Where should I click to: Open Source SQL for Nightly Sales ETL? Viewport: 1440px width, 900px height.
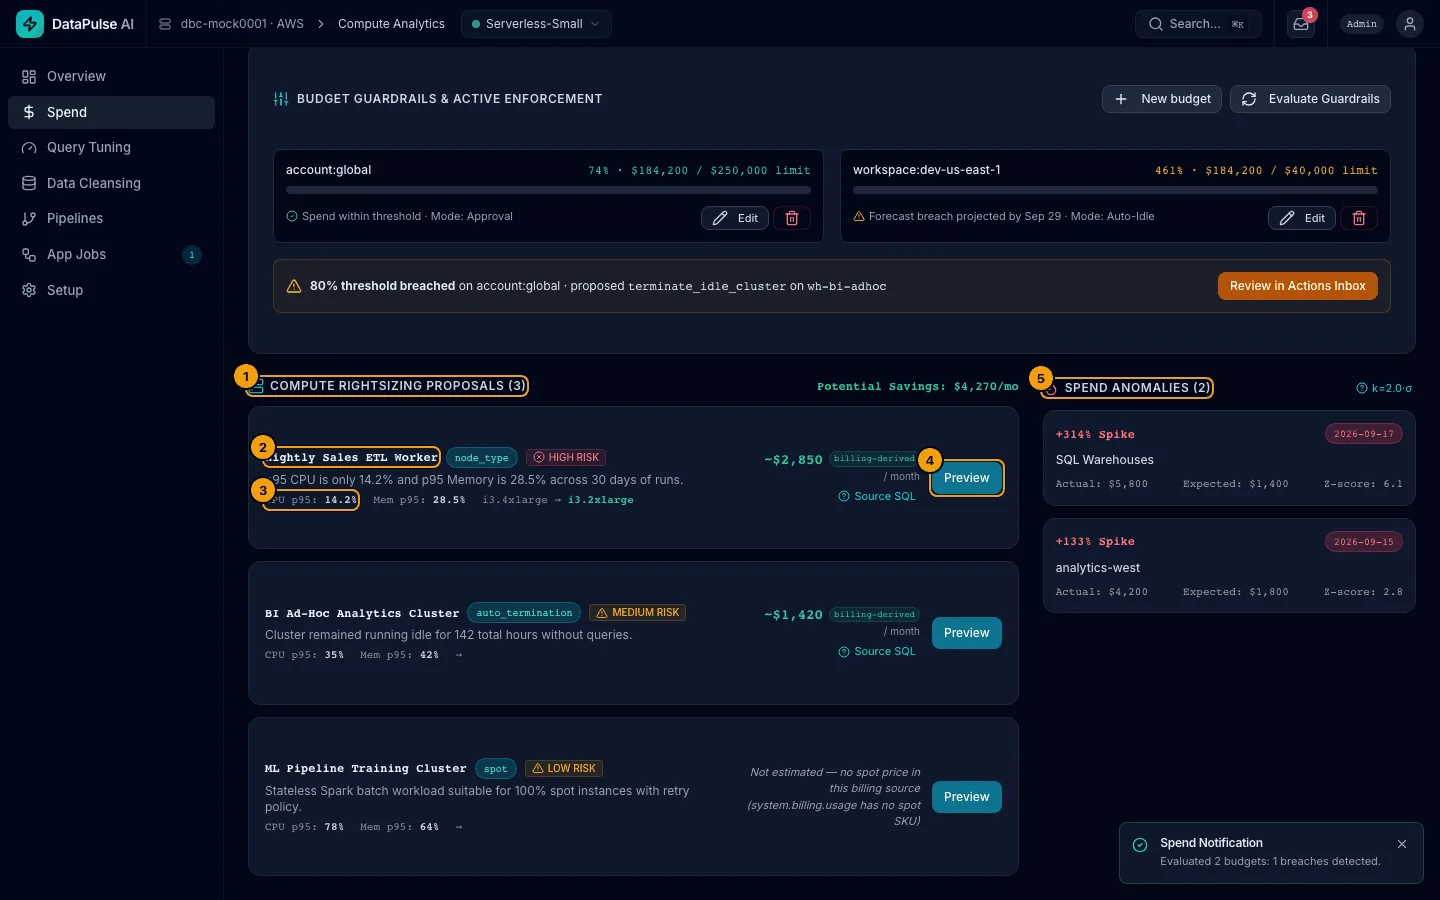877,497
